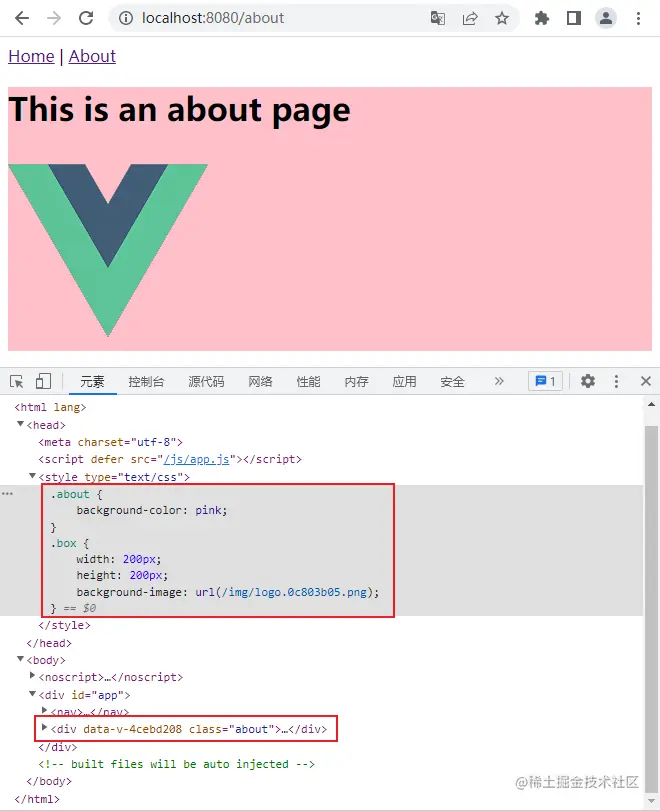The height and width of the screenshot is (811, 660).
Task: Go forward in browser history
Action: [x=54, y=19]
